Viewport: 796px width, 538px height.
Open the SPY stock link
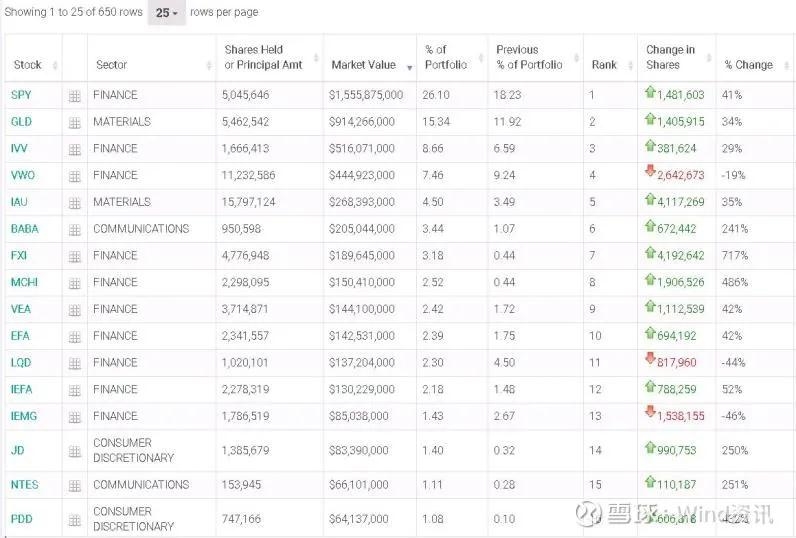pyautogui.click(x=21, y=95)
